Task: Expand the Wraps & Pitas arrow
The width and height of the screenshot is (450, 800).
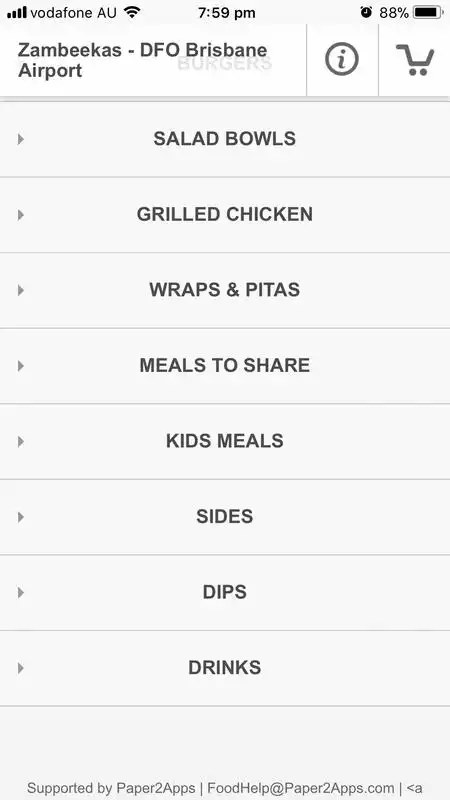Action: coord(20,290)
